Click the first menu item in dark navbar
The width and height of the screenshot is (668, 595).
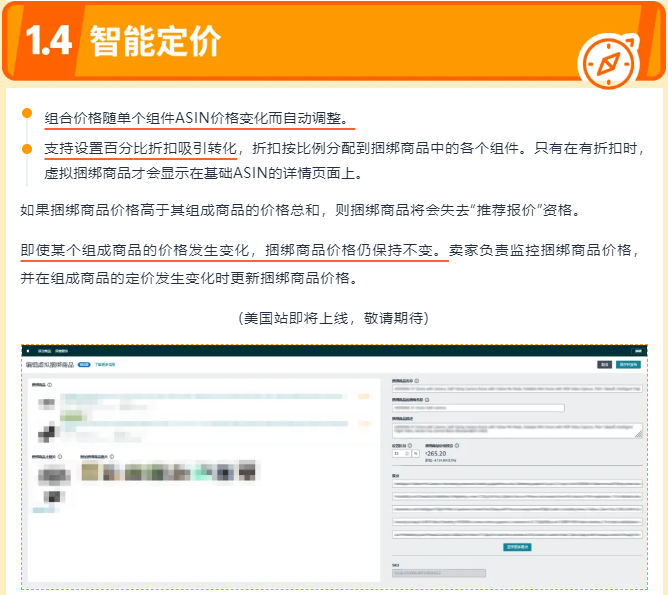pyautogui.click(x=43, y=352)
